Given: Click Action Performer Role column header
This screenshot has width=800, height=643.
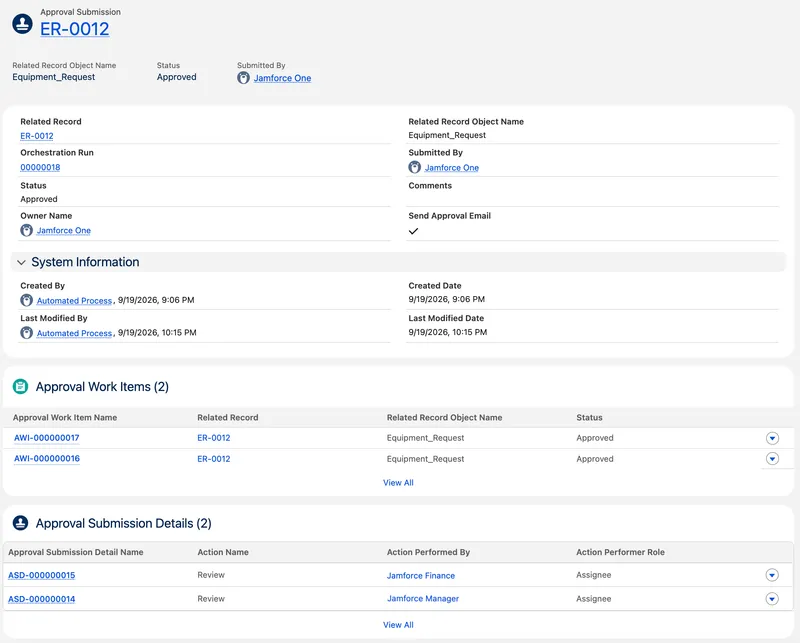Looking at the screenshot, I should pos(620,552).
